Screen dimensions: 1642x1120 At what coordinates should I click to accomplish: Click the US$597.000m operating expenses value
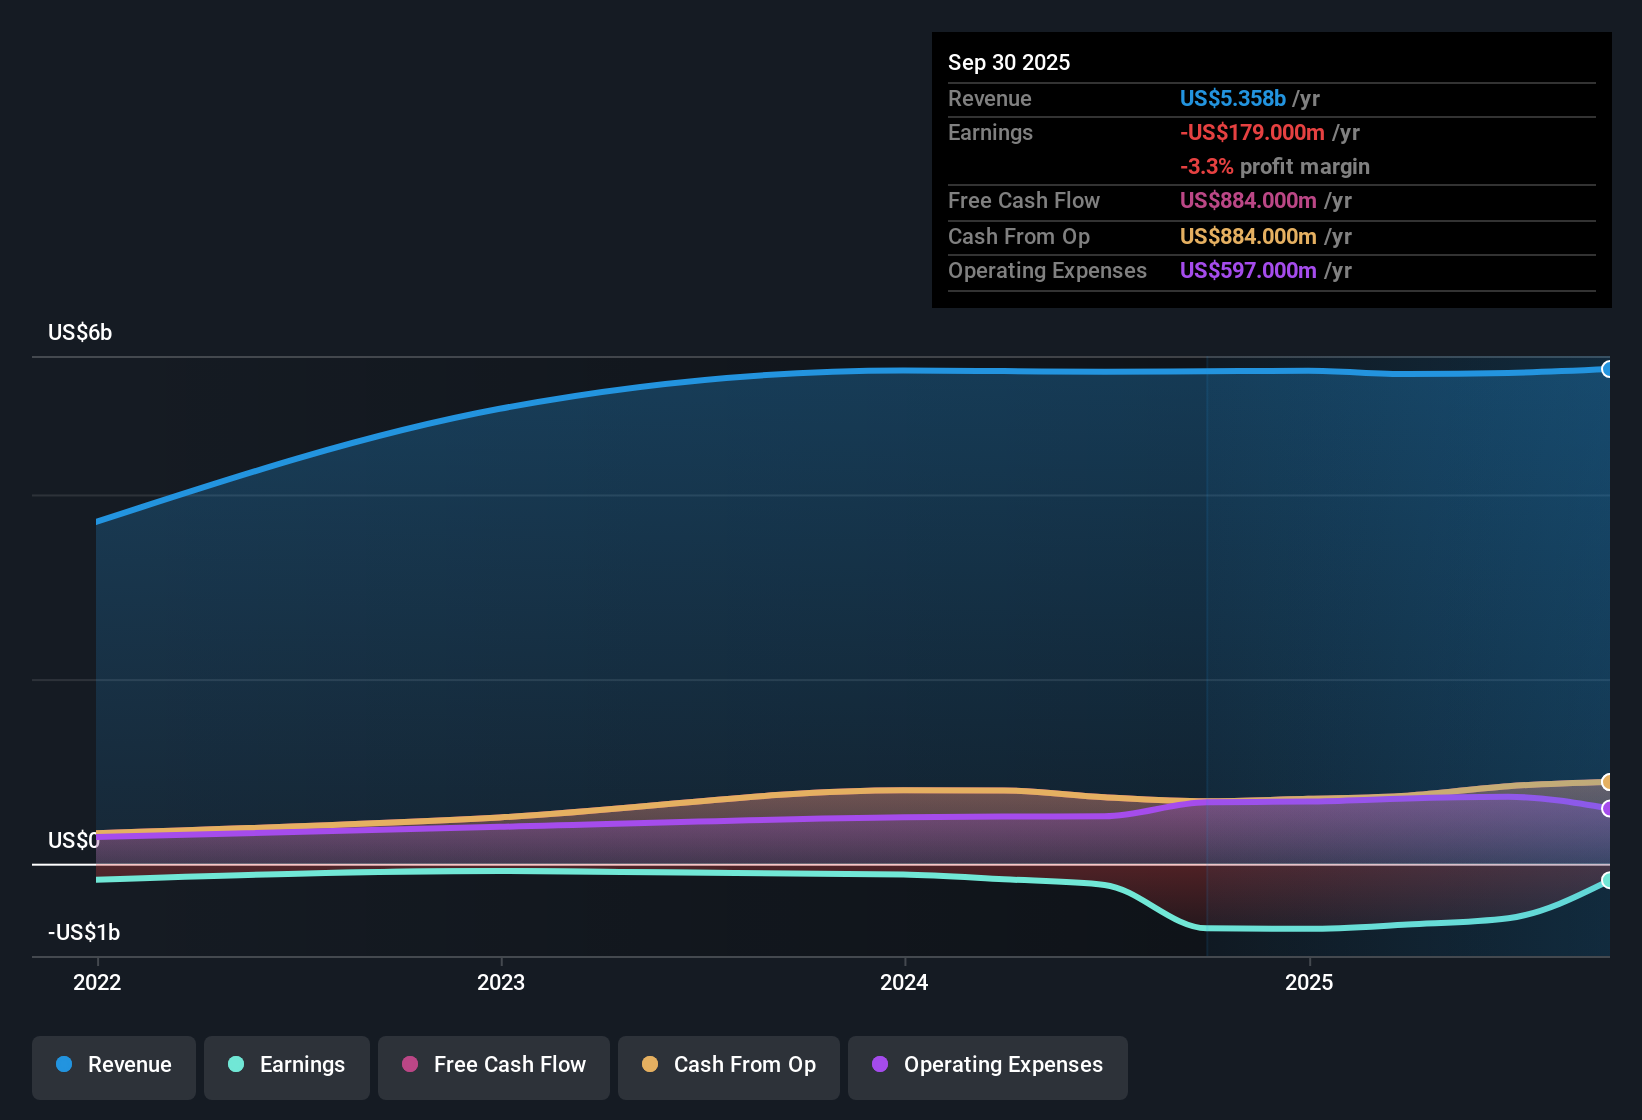[1248, 270]
